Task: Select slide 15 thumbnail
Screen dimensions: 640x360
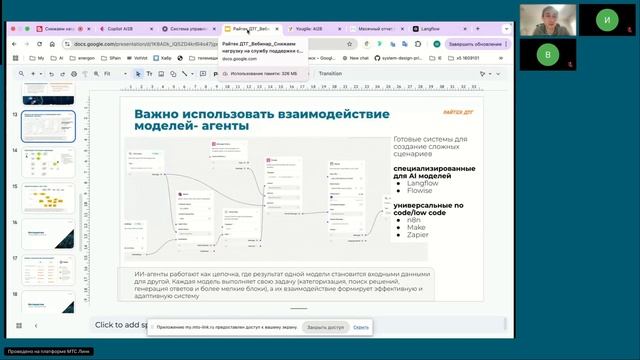Action: [x=48, y=198]
